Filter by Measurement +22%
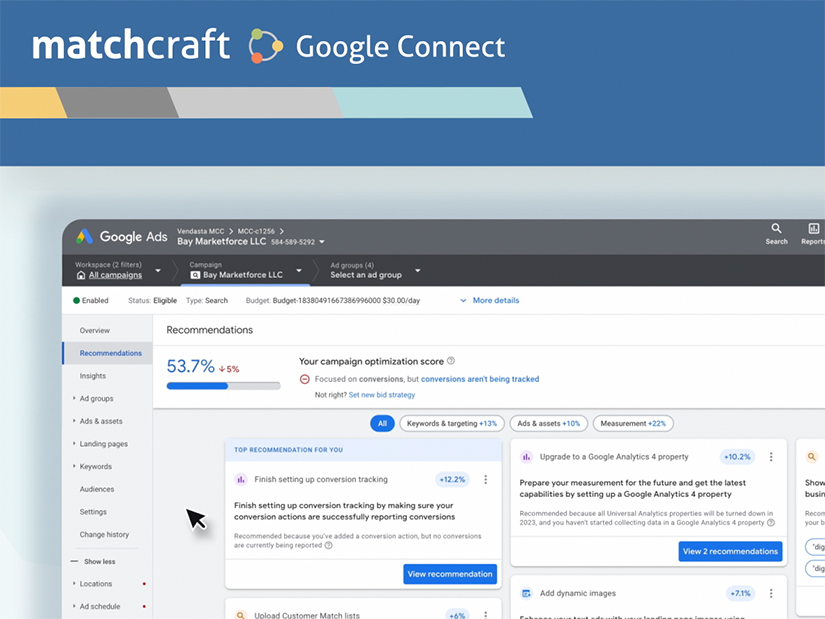825x619 pixels. tap(633, 423)
